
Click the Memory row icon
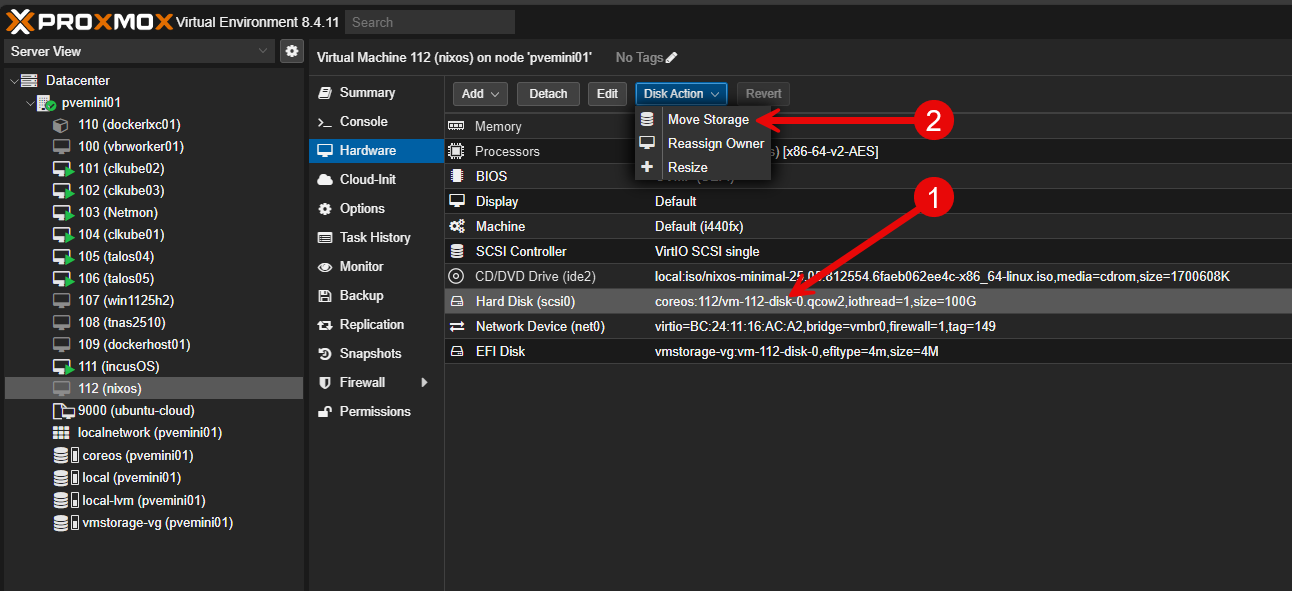[457, 127]
